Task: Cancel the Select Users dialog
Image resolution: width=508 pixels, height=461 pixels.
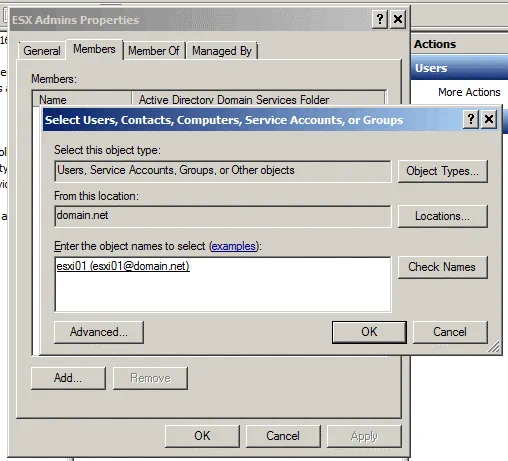Action: click(450, 332)
